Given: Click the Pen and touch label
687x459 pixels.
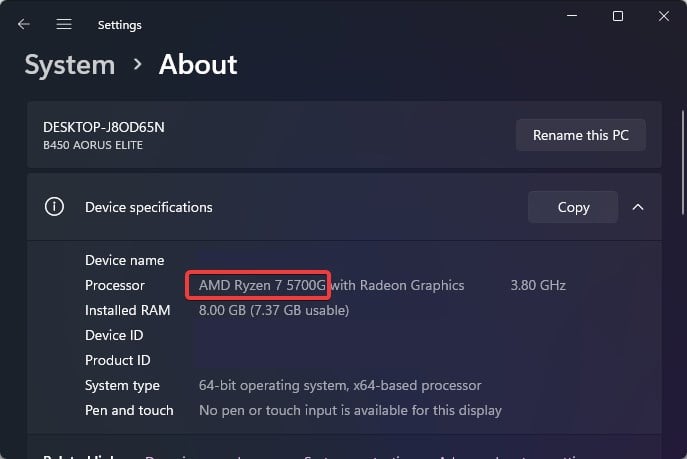Looking at the screenshot, I should click(129, 410).
